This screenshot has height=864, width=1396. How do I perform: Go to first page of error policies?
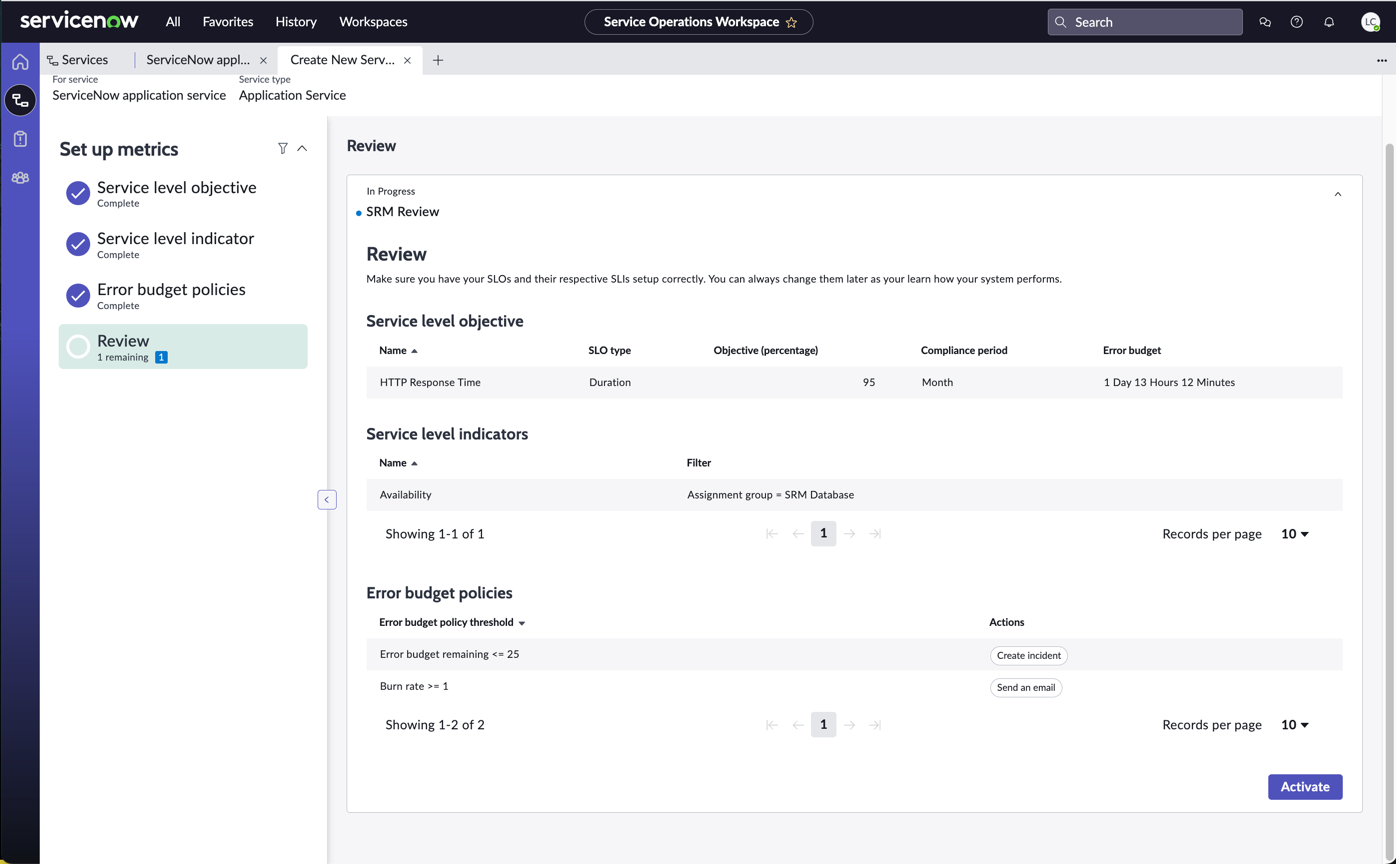pyautogui.click(x=772, y=725)
